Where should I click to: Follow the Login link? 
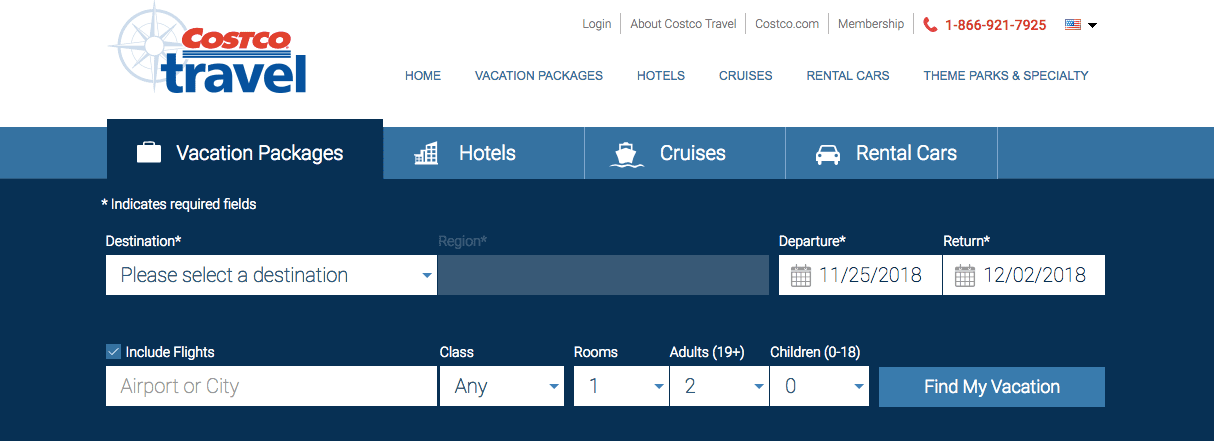coord(597,24)
